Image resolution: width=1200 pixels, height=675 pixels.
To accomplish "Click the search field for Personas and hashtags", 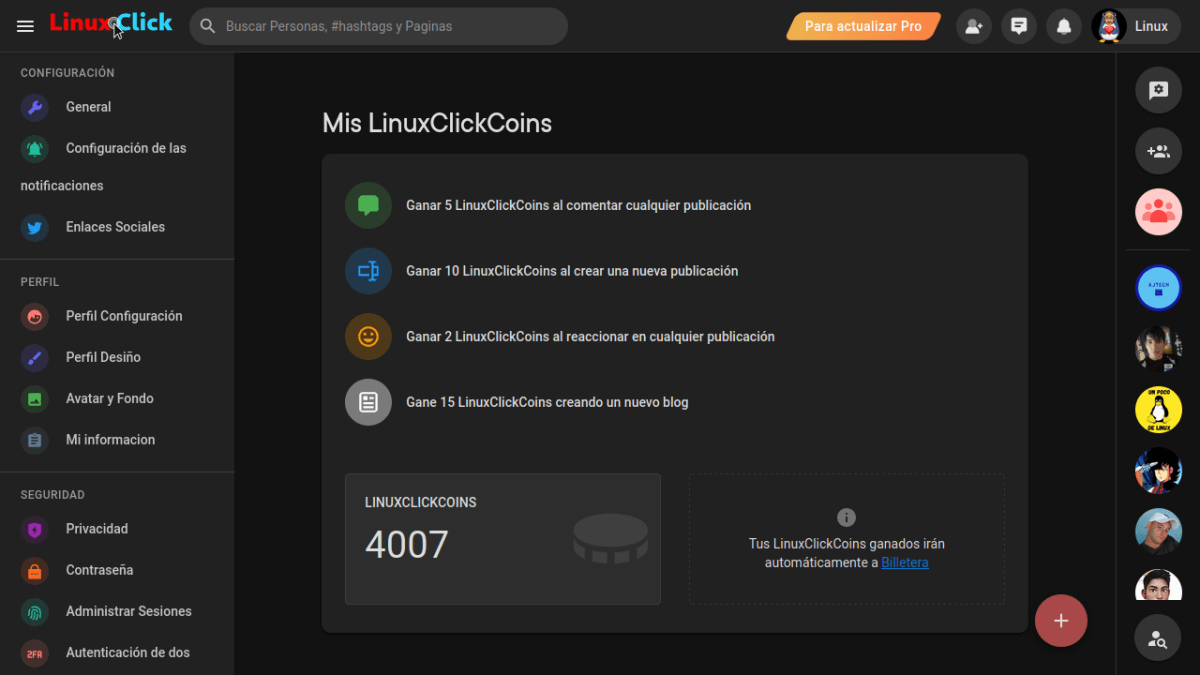I will pyautogui.click(x=380, y=26).
